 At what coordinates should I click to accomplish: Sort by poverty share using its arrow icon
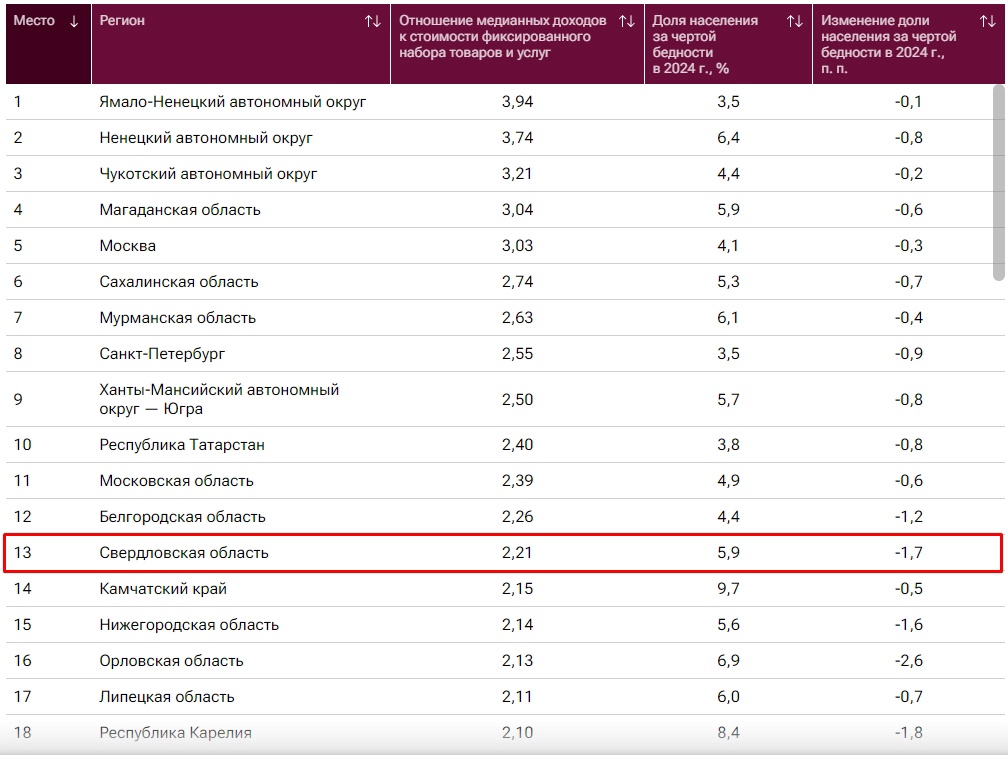pyautogui.click(x=795, y=21)
